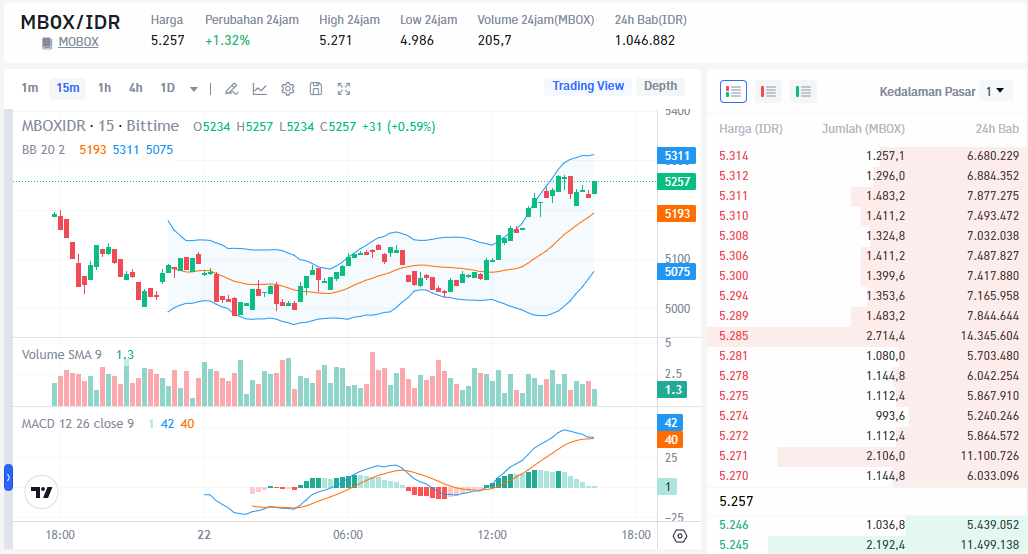Image resolution: width=1028 pixels, height=554 pixels.
Task: Select sell order at price 5.300
Action: [x=867, y=276]
